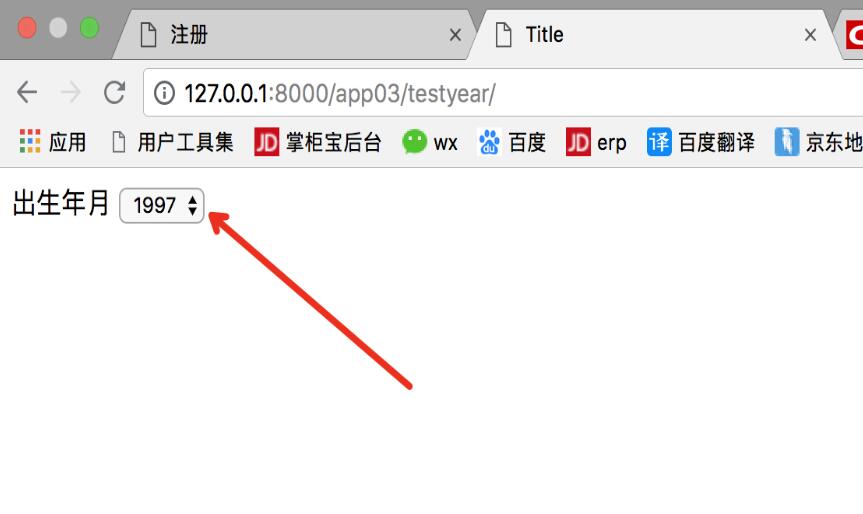The height and width of the screenshot is (514, 863).
Task: Switch to the 注册 tab
Action: click(x=294, y=35)
